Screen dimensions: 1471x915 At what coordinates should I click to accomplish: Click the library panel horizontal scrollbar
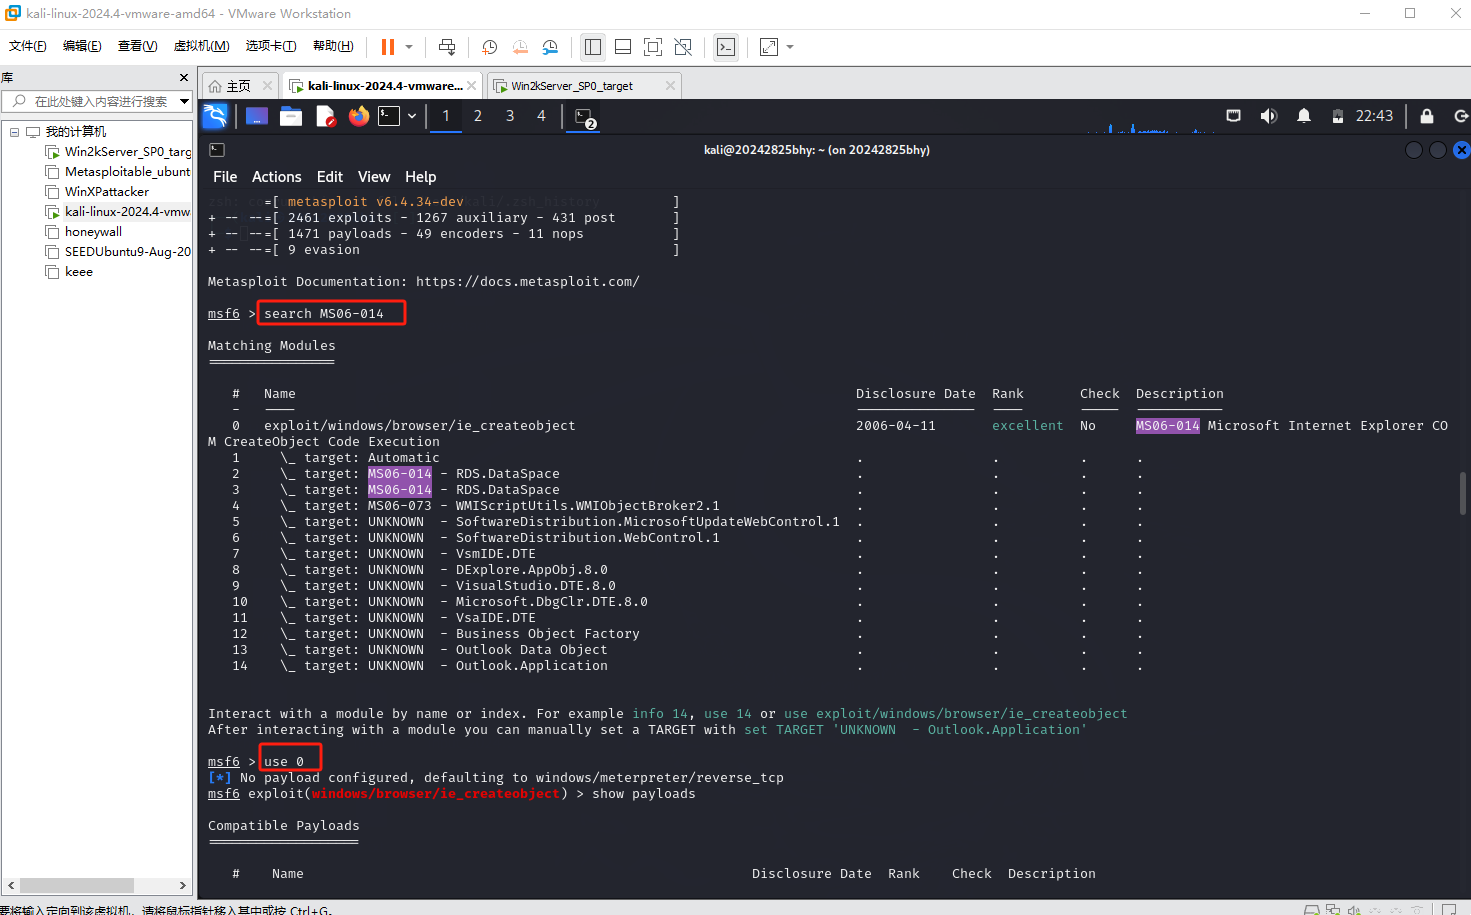[x=77, y=885]
